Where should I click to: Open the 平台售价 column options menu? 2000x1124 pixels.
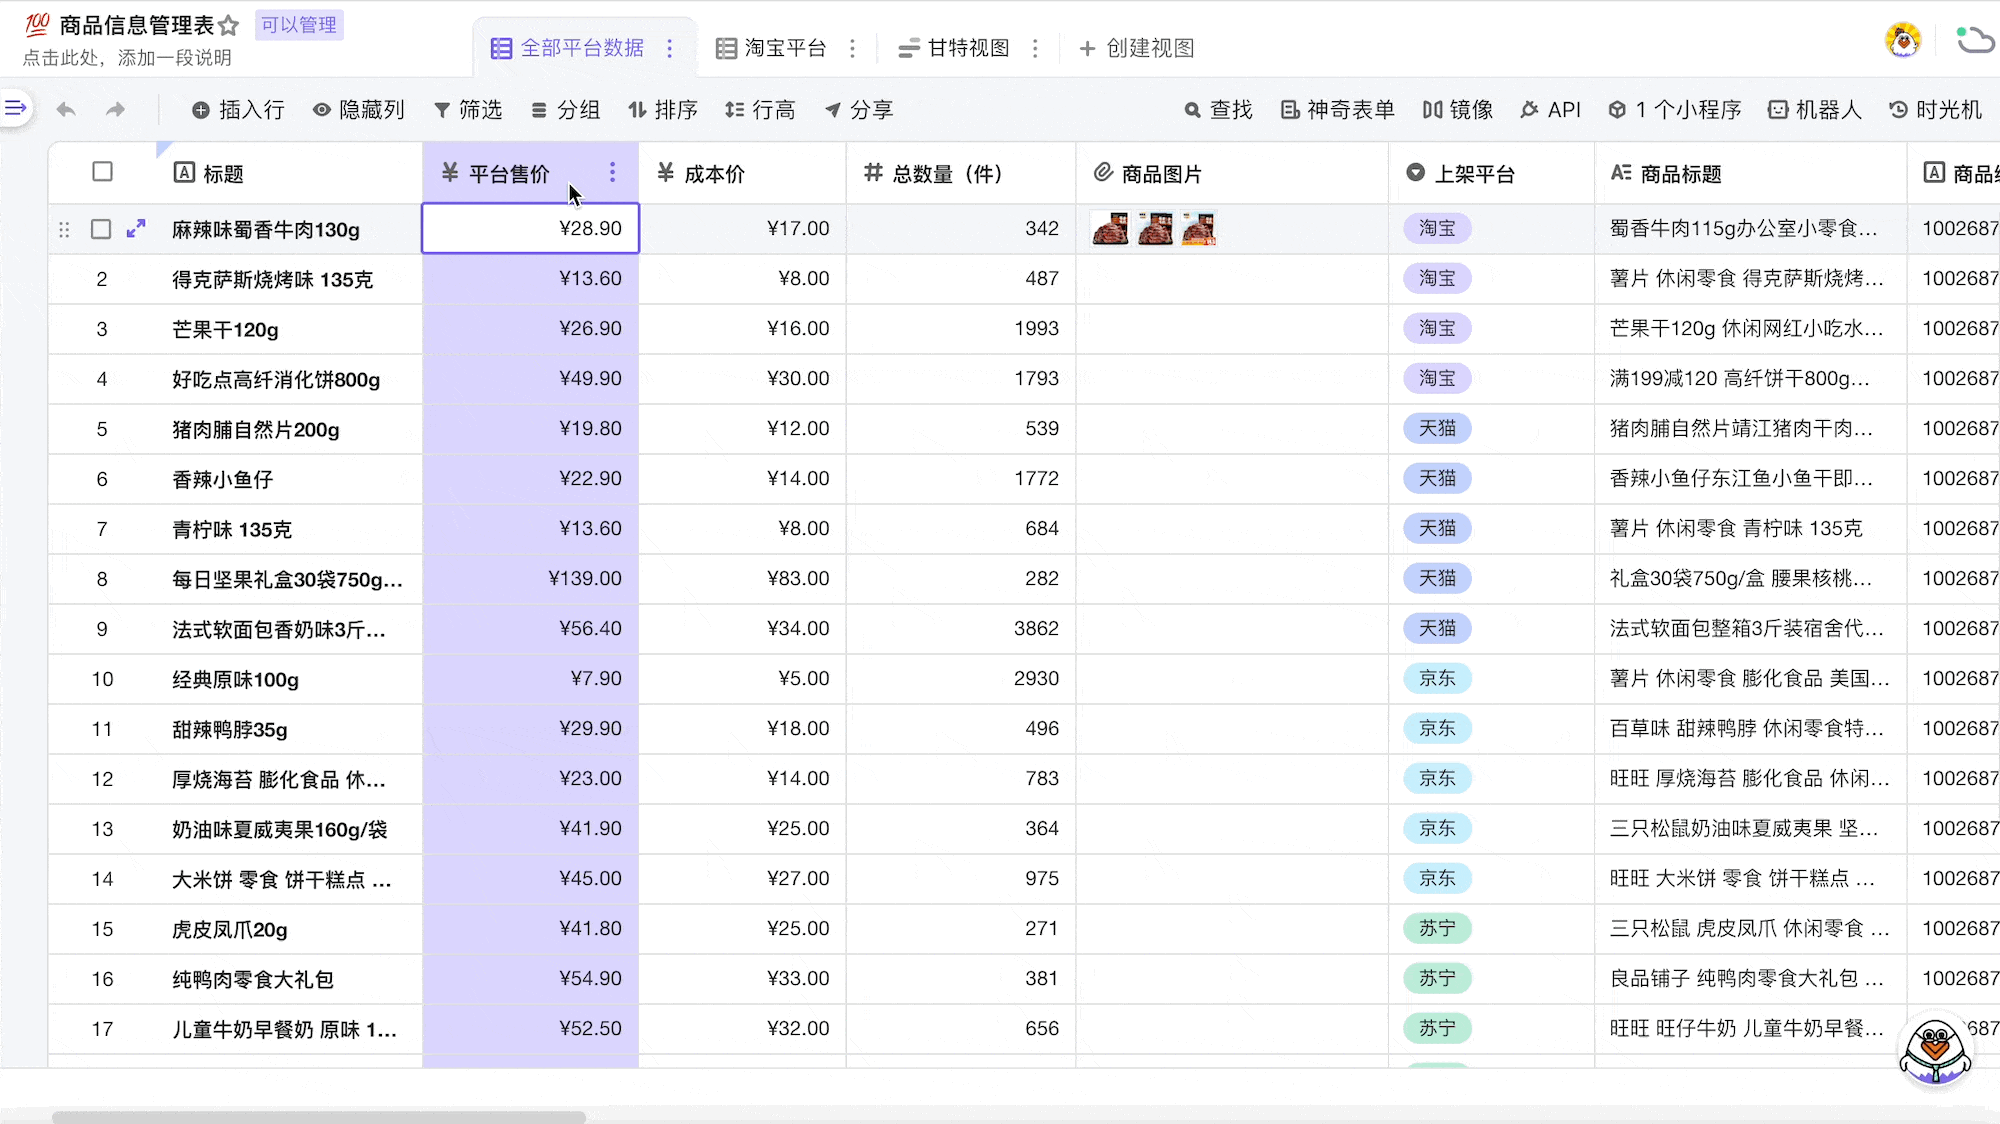(x=612, y=172)
